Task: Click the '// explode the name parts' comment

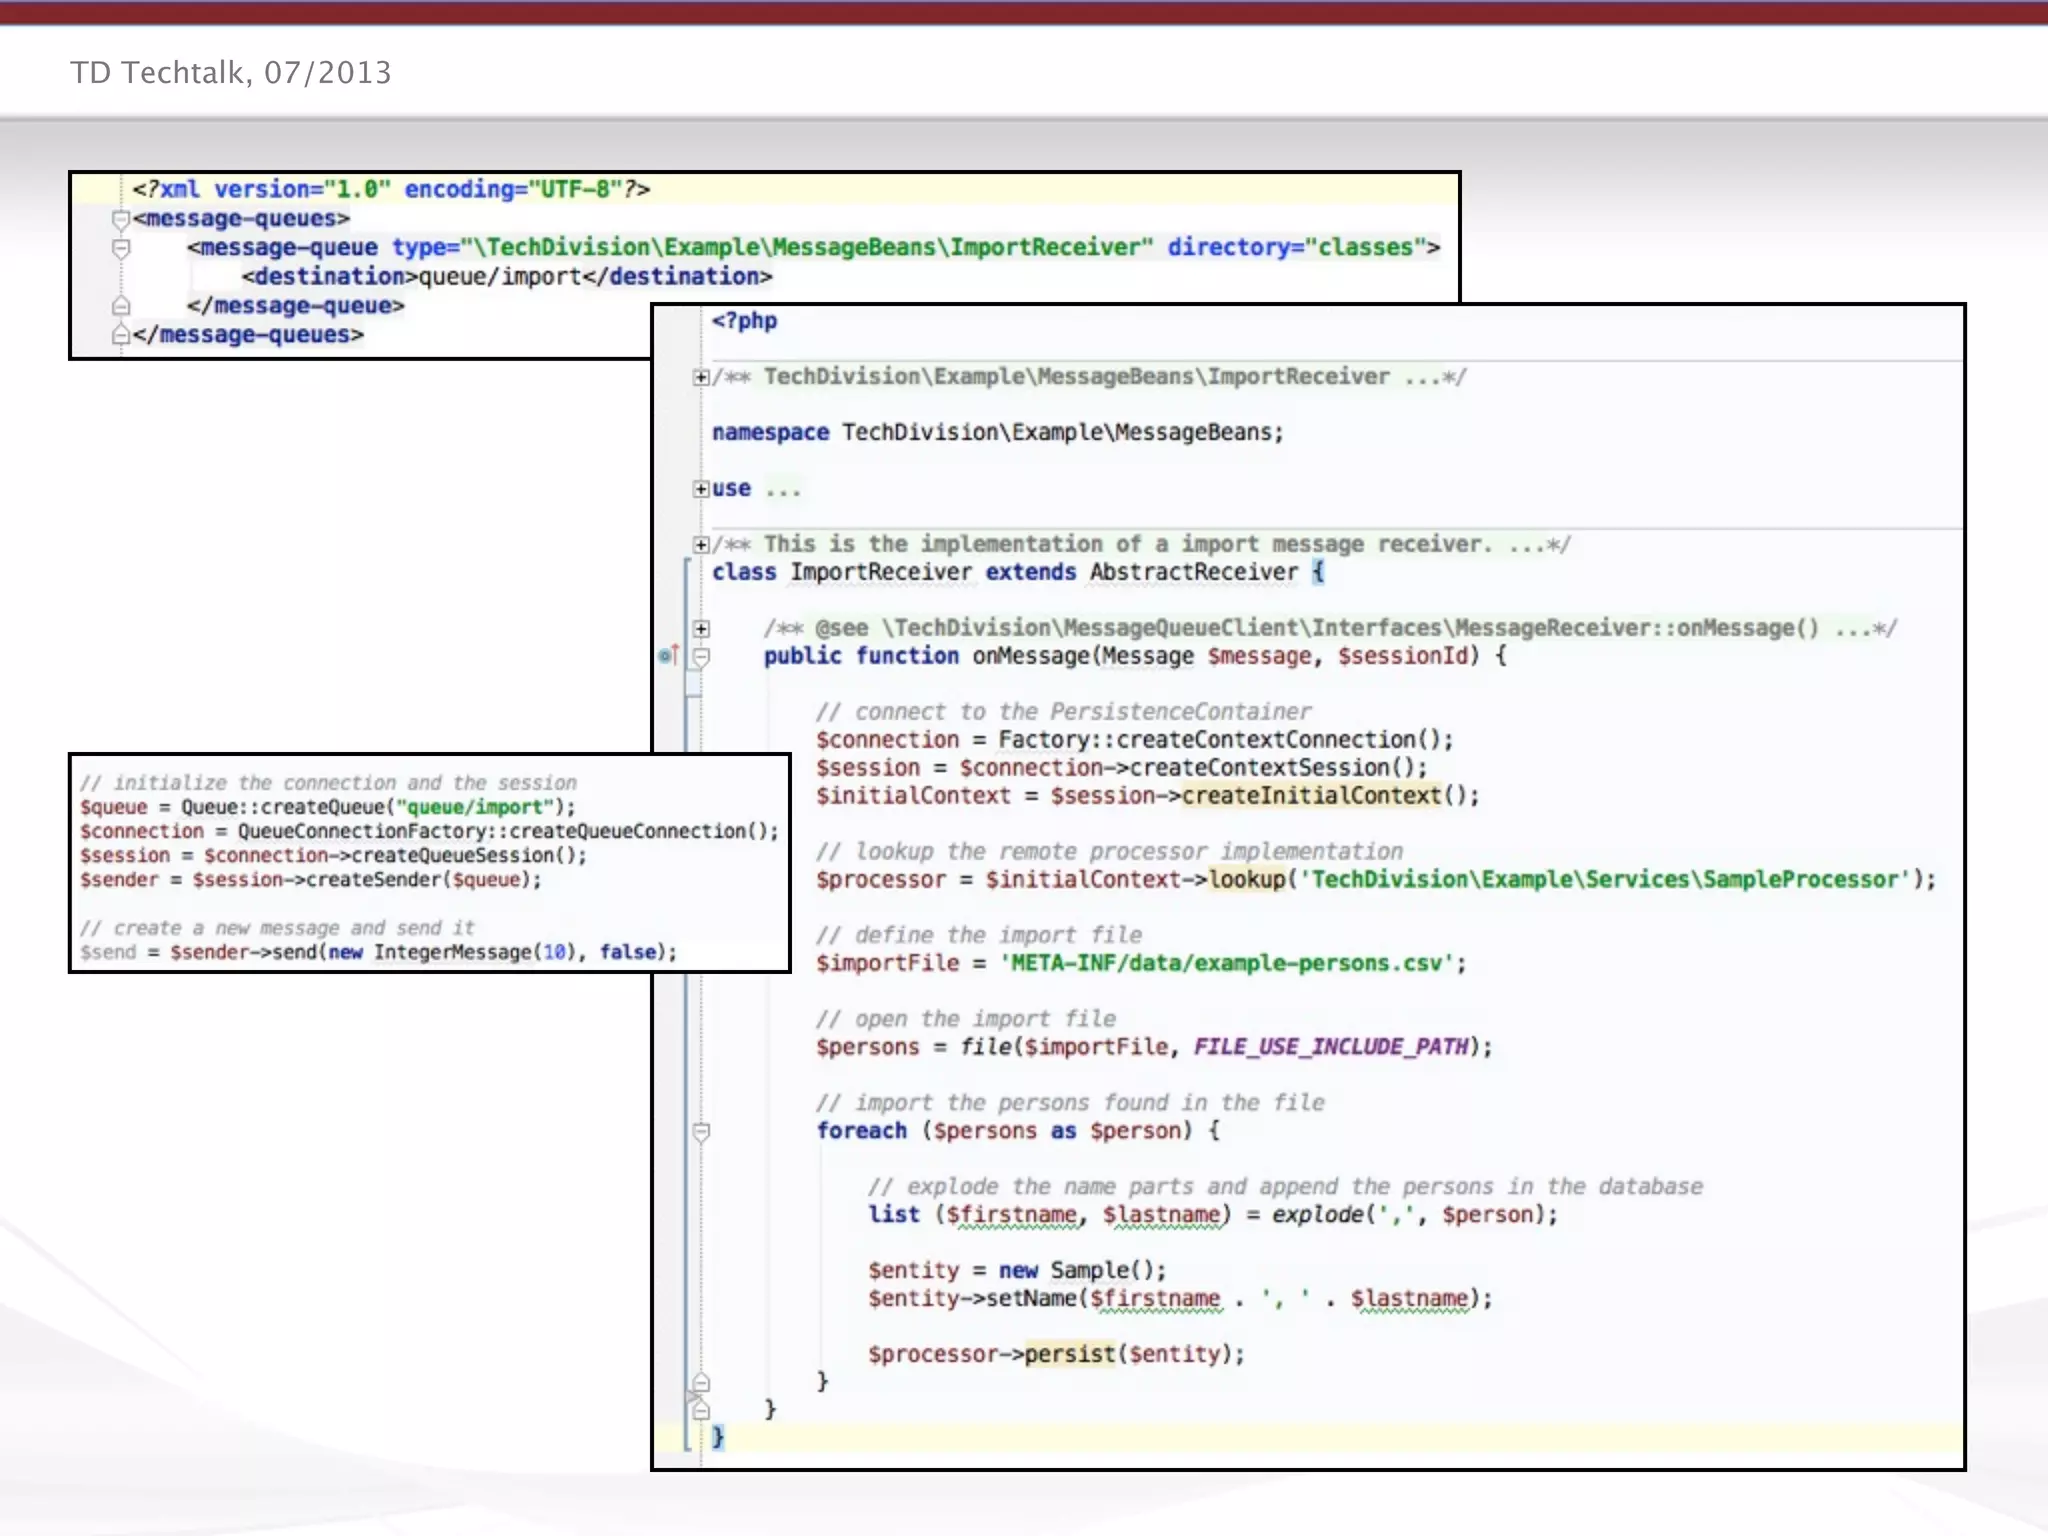Action: tap(1285, 1187)
